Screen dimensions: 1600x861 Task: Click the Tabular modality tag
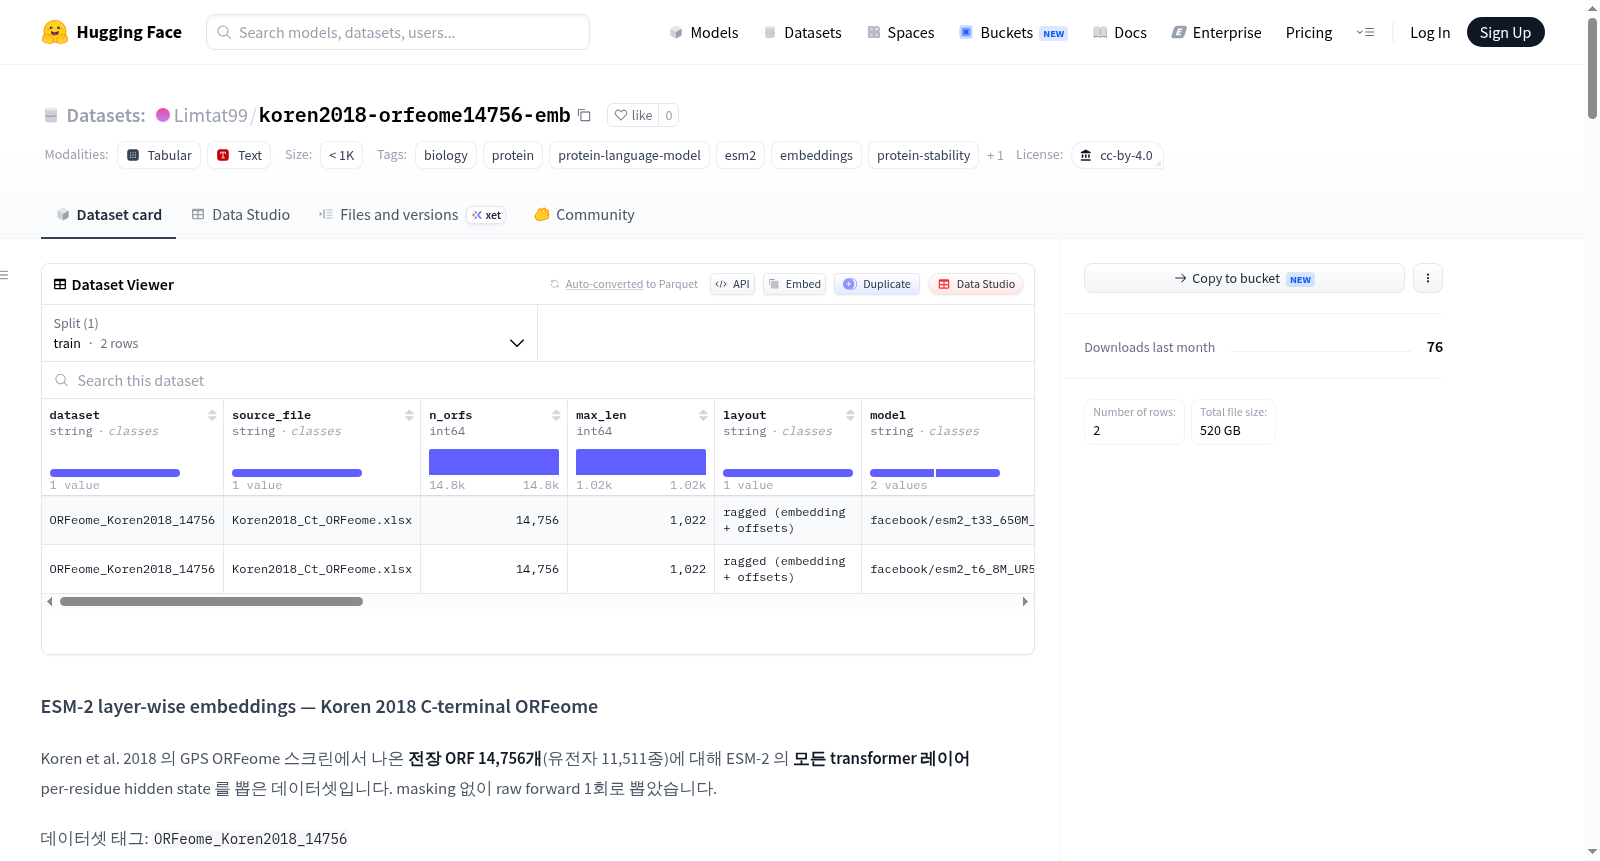(159, 155)
